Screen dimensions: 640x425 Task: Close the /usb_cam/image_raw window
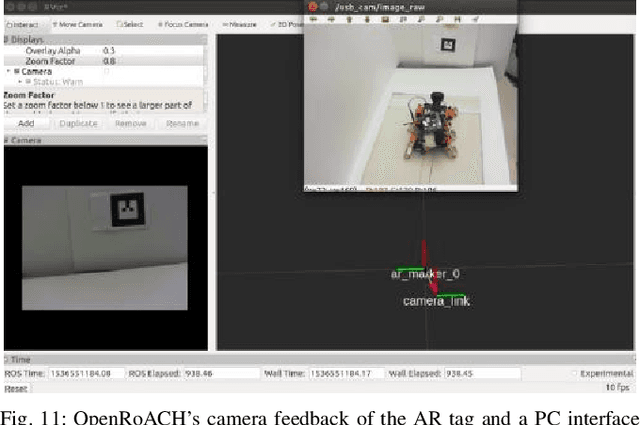coord(313,7)
